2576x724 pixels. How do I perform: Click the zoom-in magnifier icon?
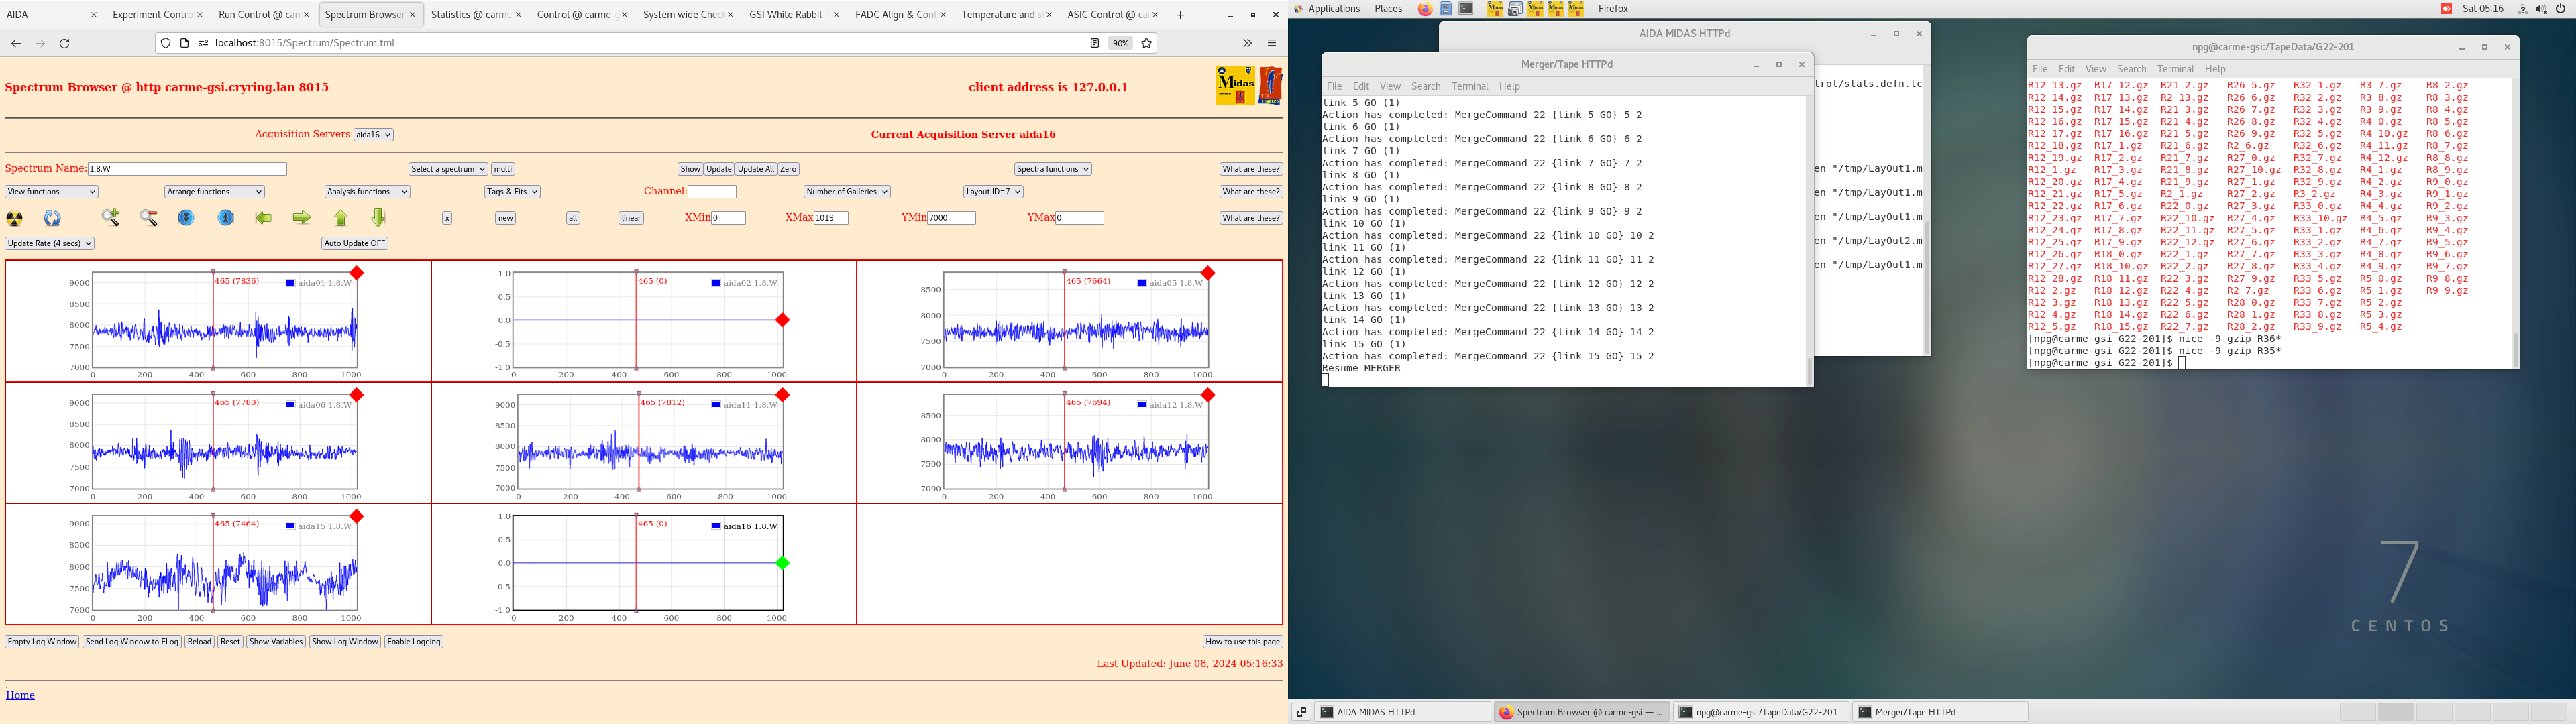(111, 218)
